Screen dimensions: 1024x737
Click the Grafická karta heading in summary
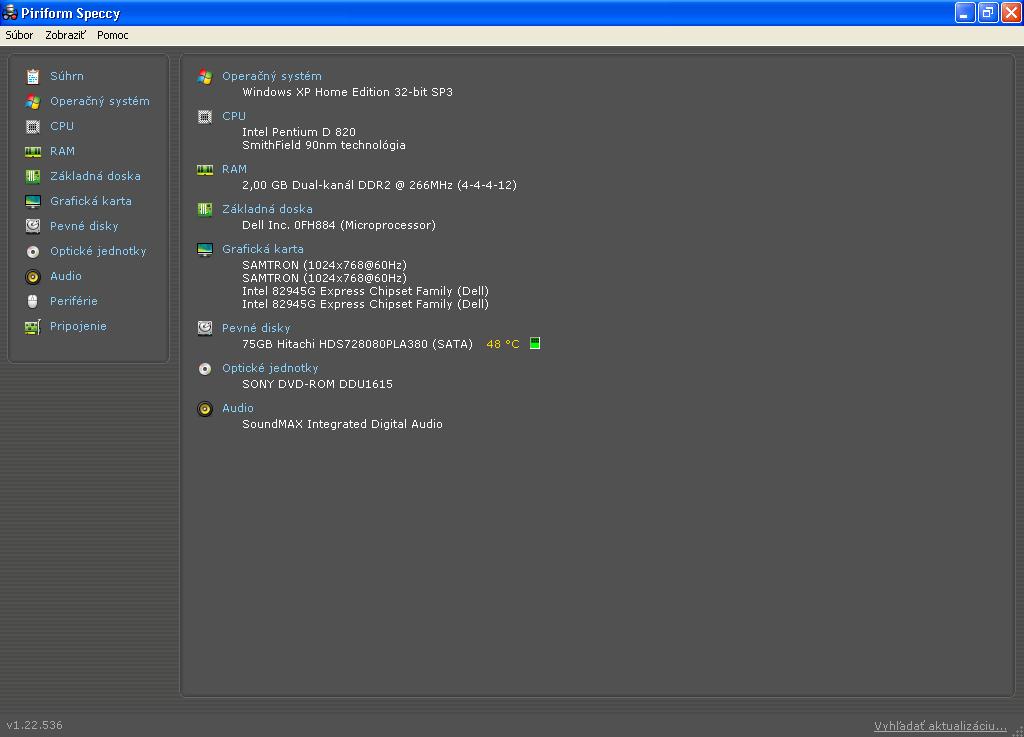[x=263, y=249]
